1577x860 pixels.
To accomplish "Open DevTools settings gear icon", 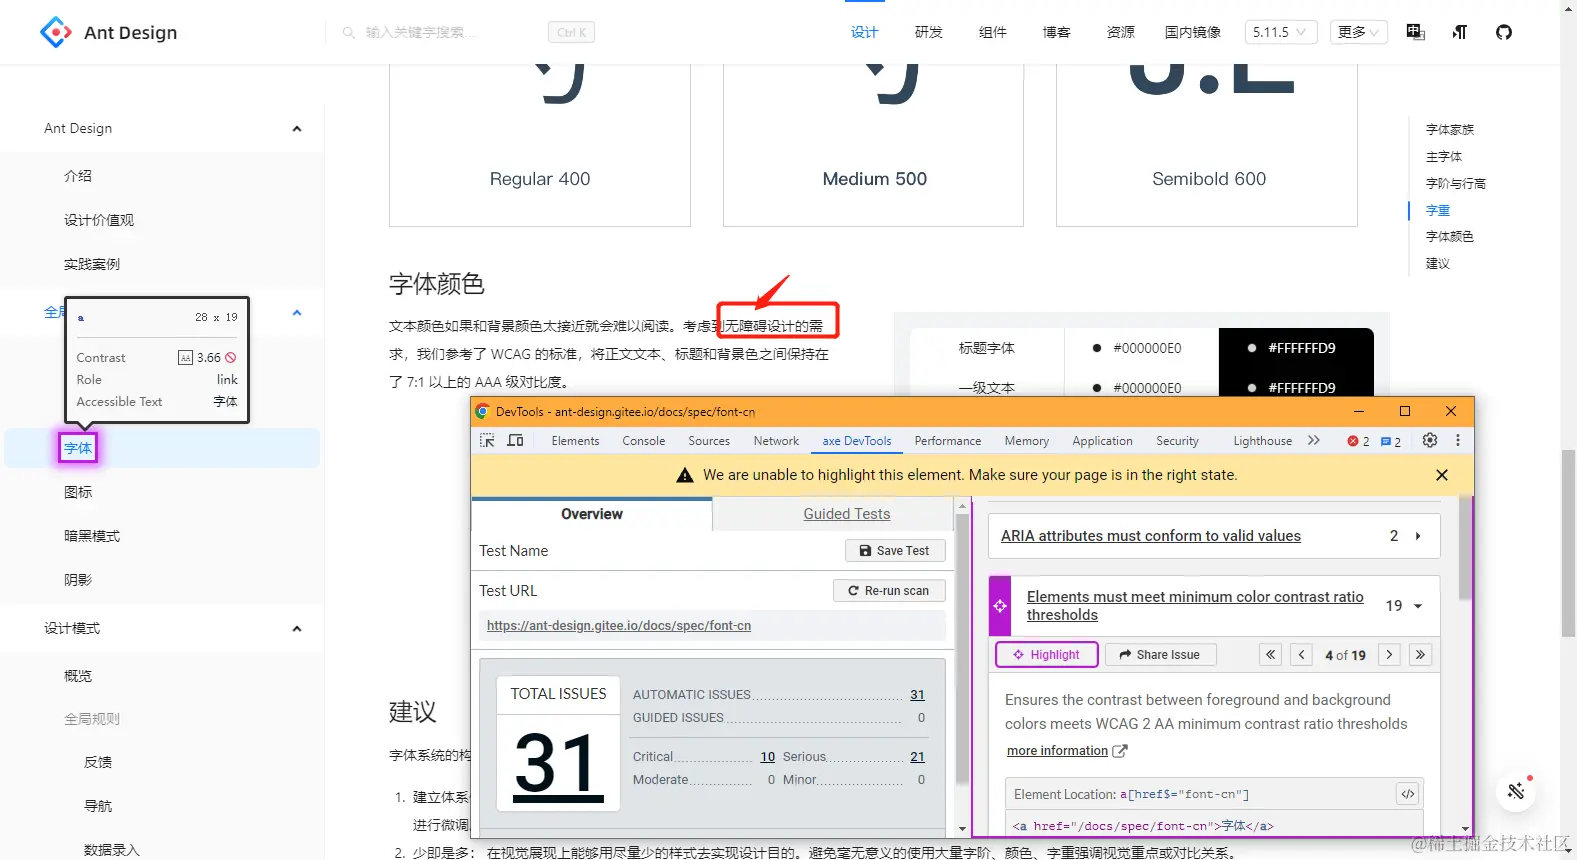I will click(x=1430, y=440).
